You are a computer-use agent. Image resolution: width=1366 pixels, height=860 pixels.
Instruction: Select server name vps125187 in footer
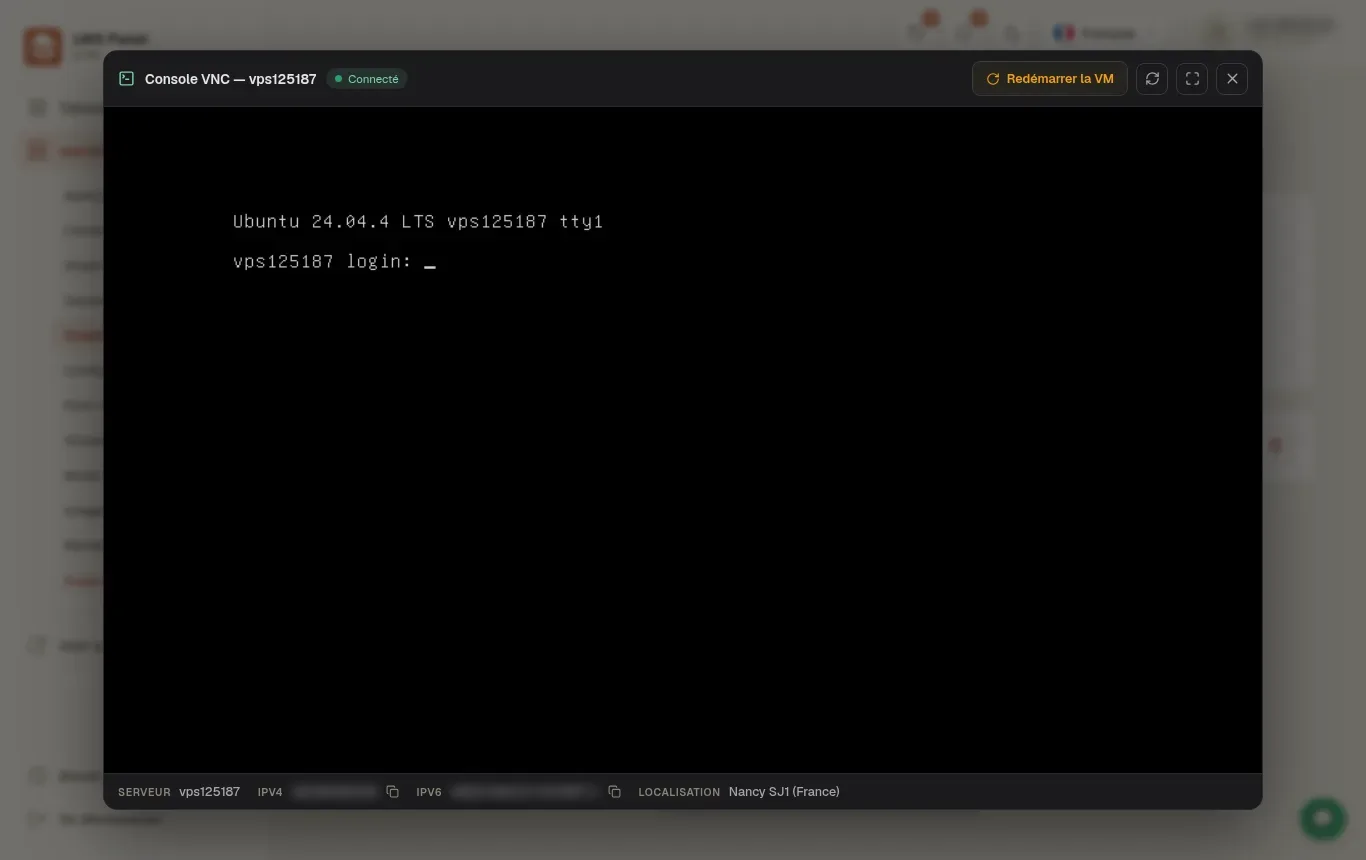tap(209, 792)
